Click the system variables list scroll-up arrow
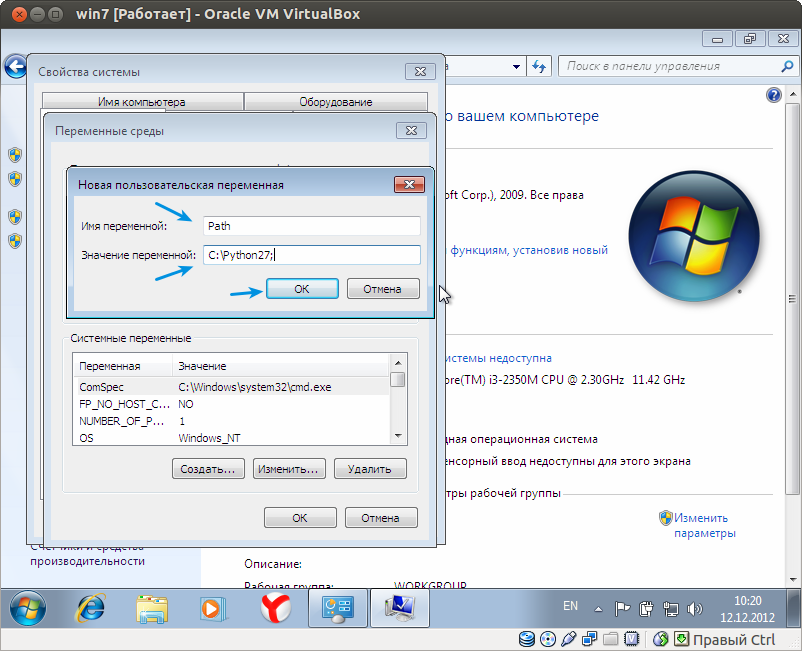The width and height of the screenshot is (802, 651). point(398,363)
